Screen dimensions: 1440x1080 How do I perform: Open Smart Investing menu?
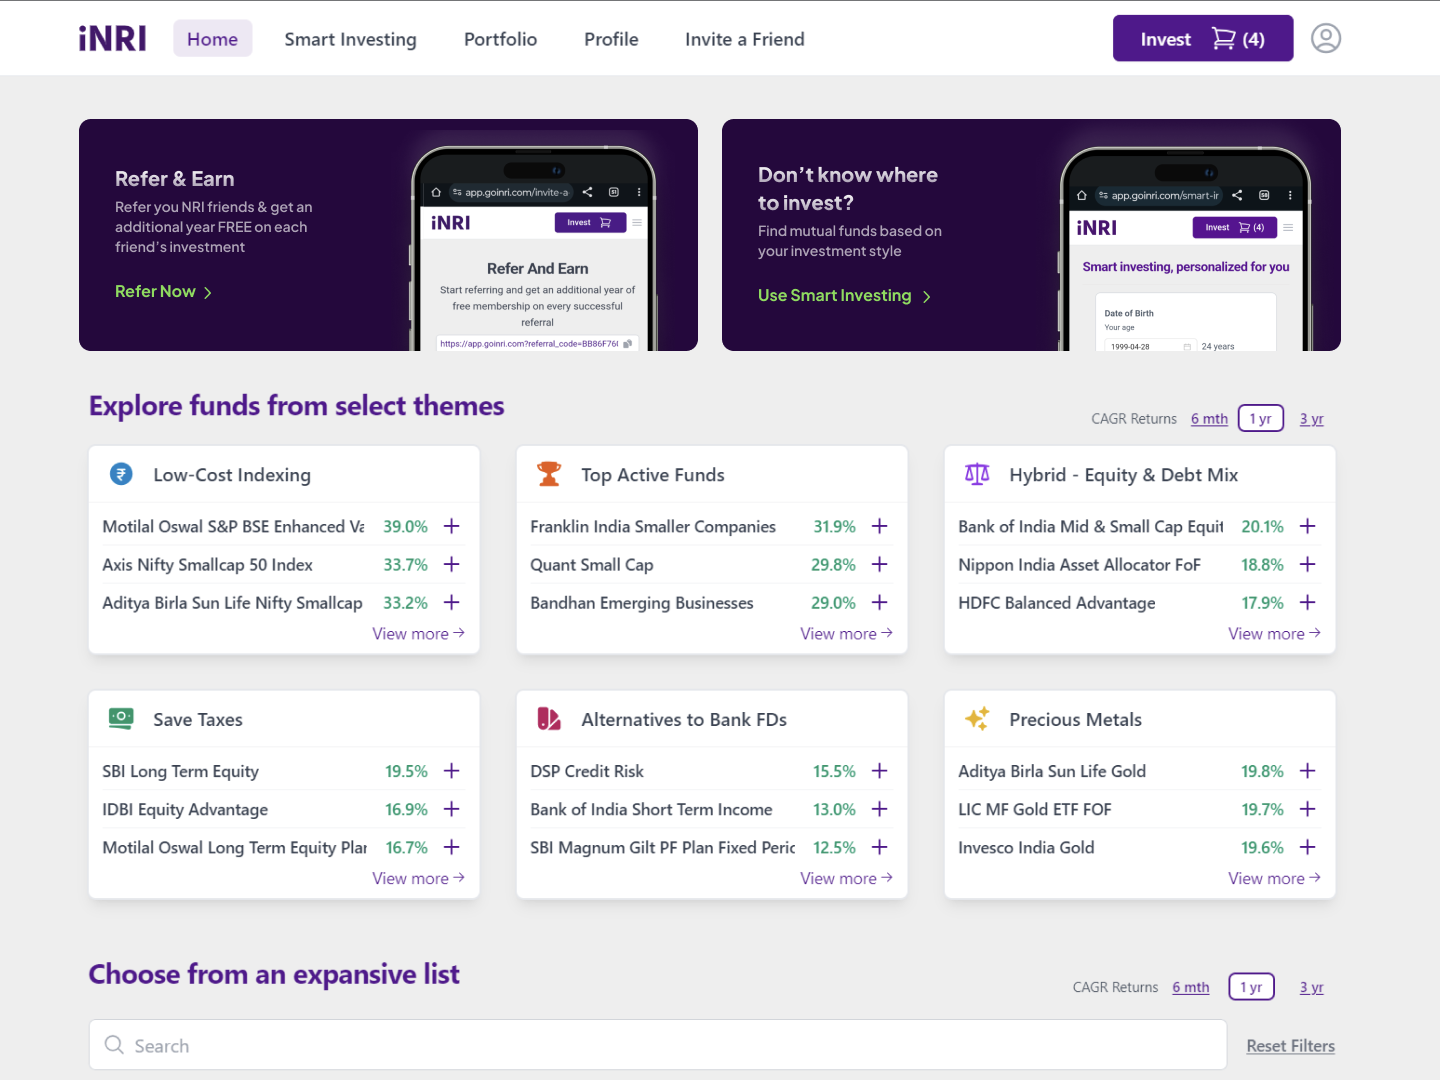[x=350, y=39]
